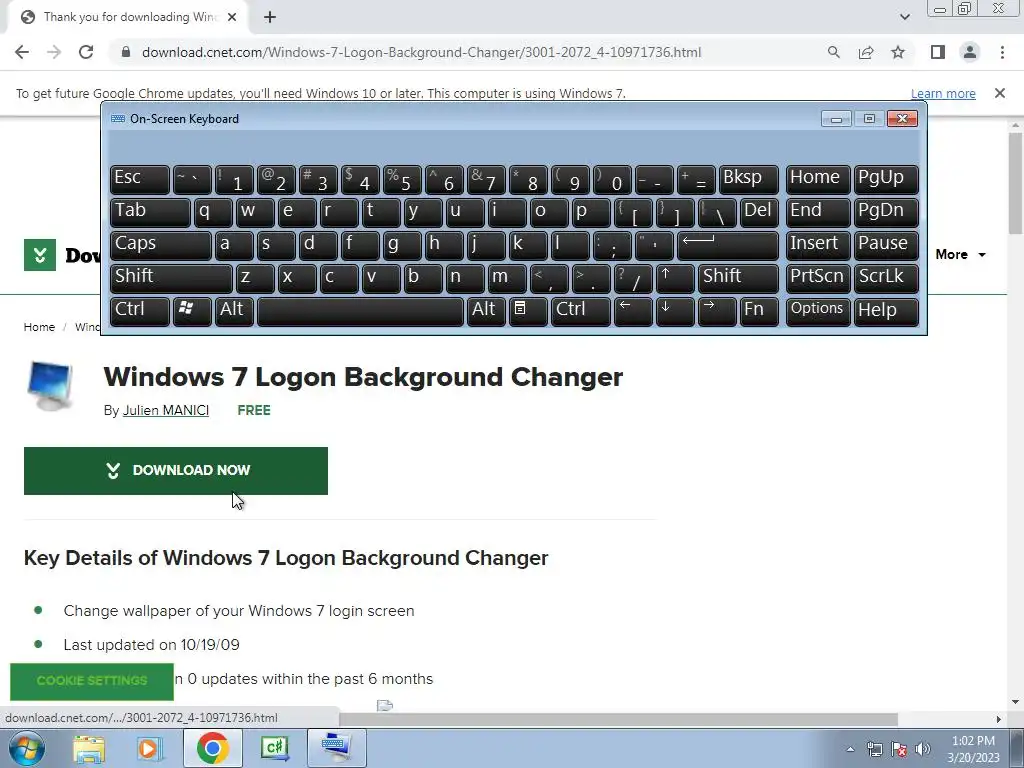Click the forward navigation arrow
Viewport: 1024px width, 768px height.
[x=54, y=52]
